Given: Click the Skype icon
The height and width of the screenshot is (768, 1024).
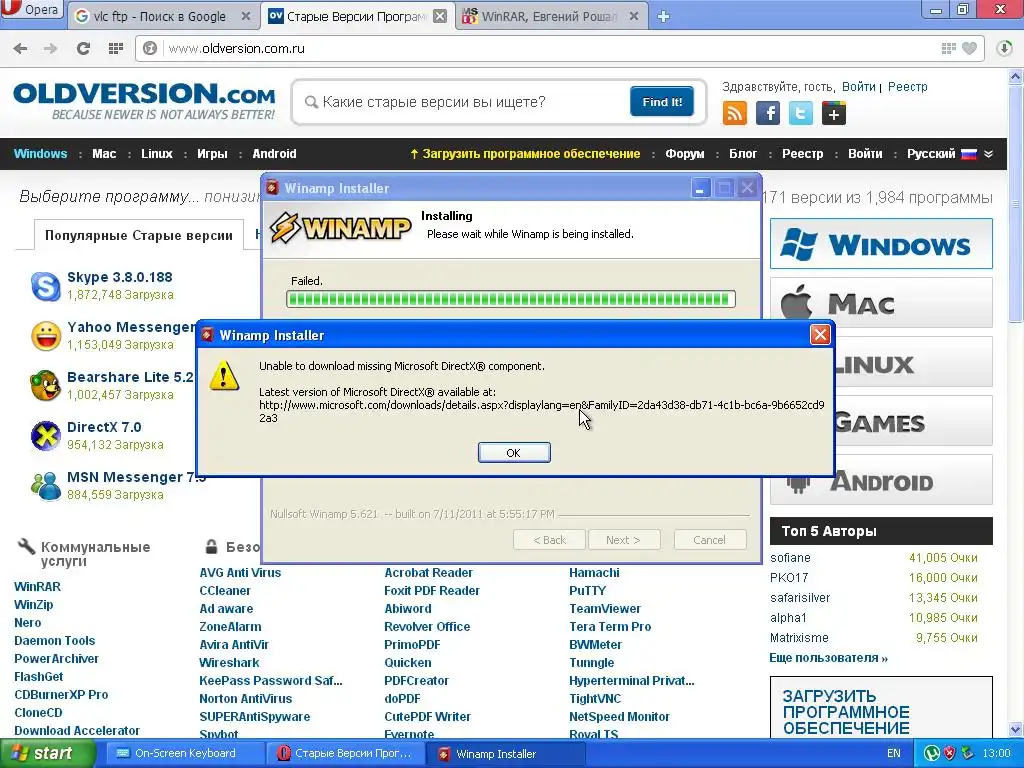Looking at the screenshot, I should 46,286.
